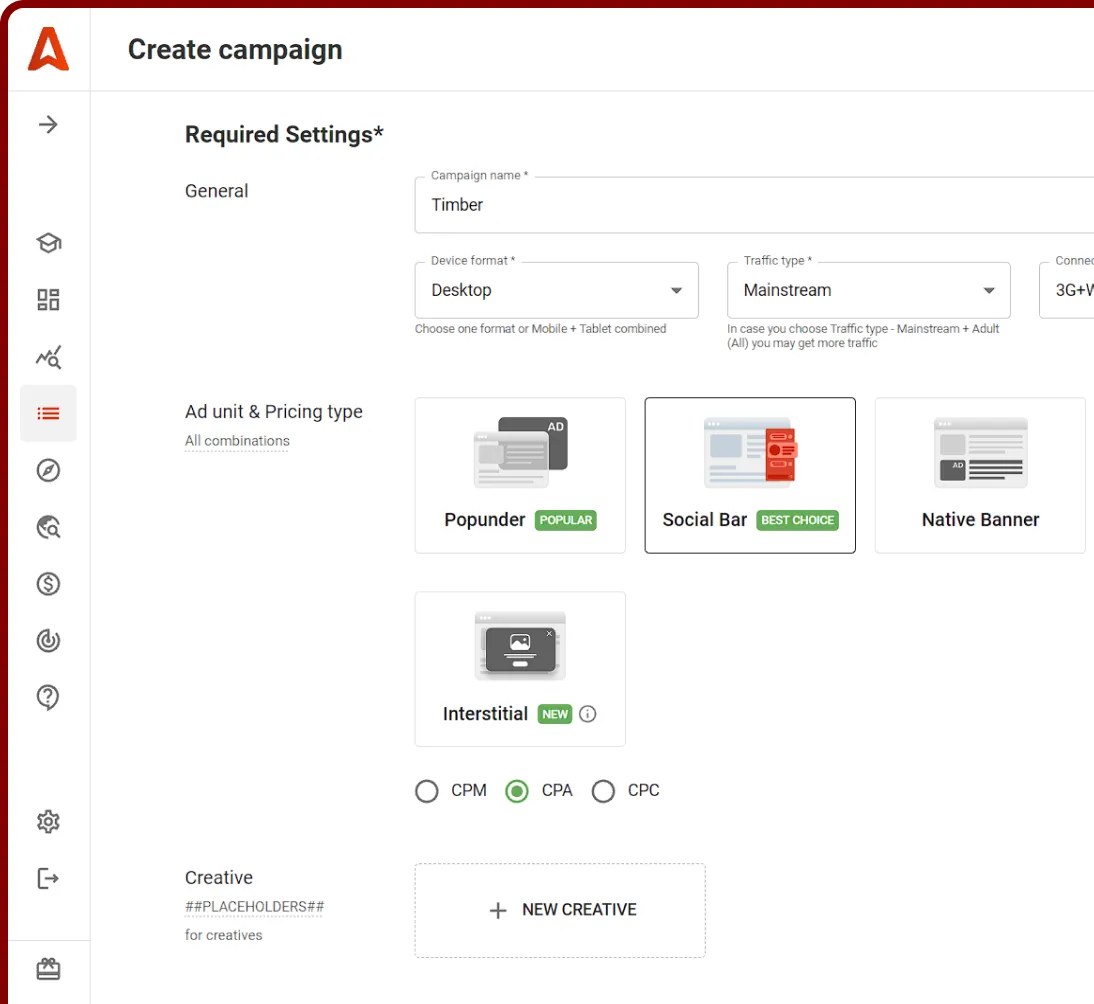Select the CPM pricing radio button
The image size is (1094, 1004).
point(427,792)
